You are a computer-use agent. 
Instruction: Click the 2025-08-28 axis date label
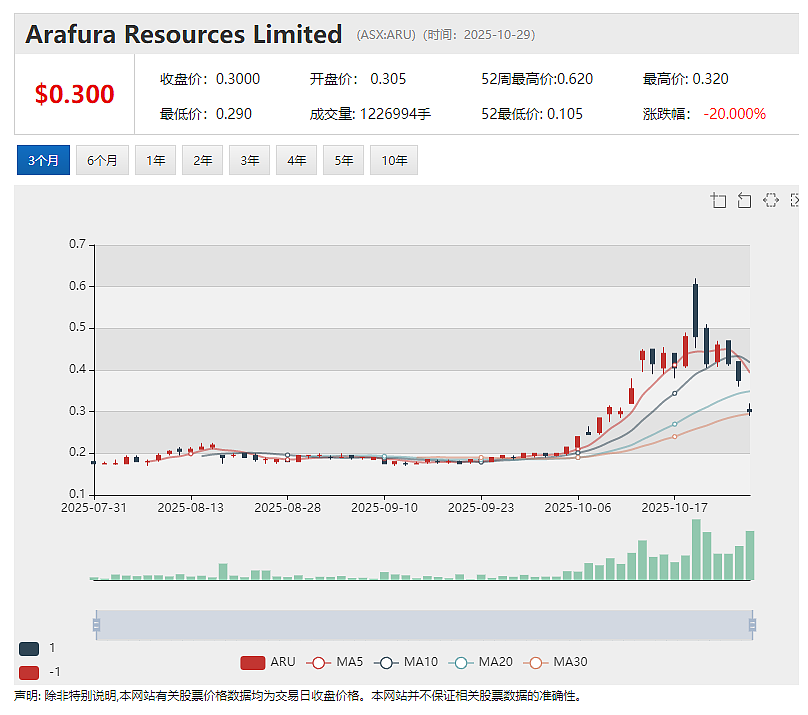(x=288, y=508)
